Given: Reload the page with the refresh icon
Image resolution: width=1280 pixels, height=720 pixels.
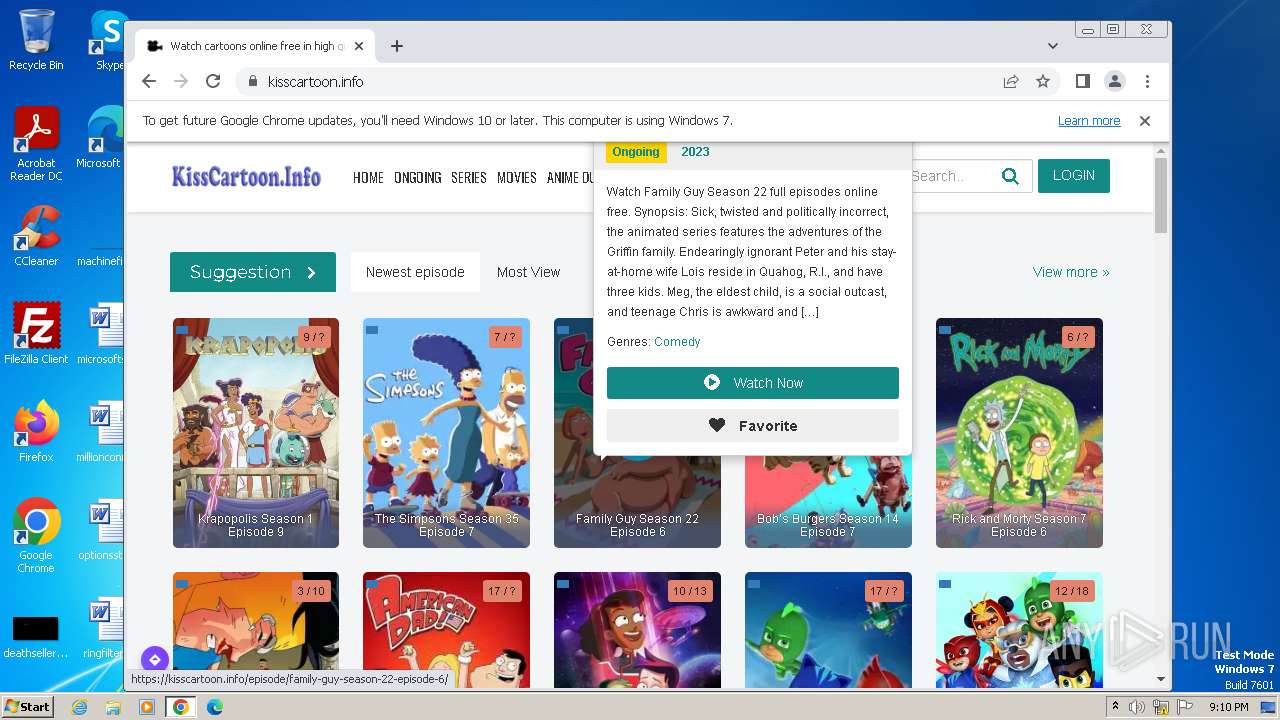Looking at the screenshot, I should tap(213, 81).
